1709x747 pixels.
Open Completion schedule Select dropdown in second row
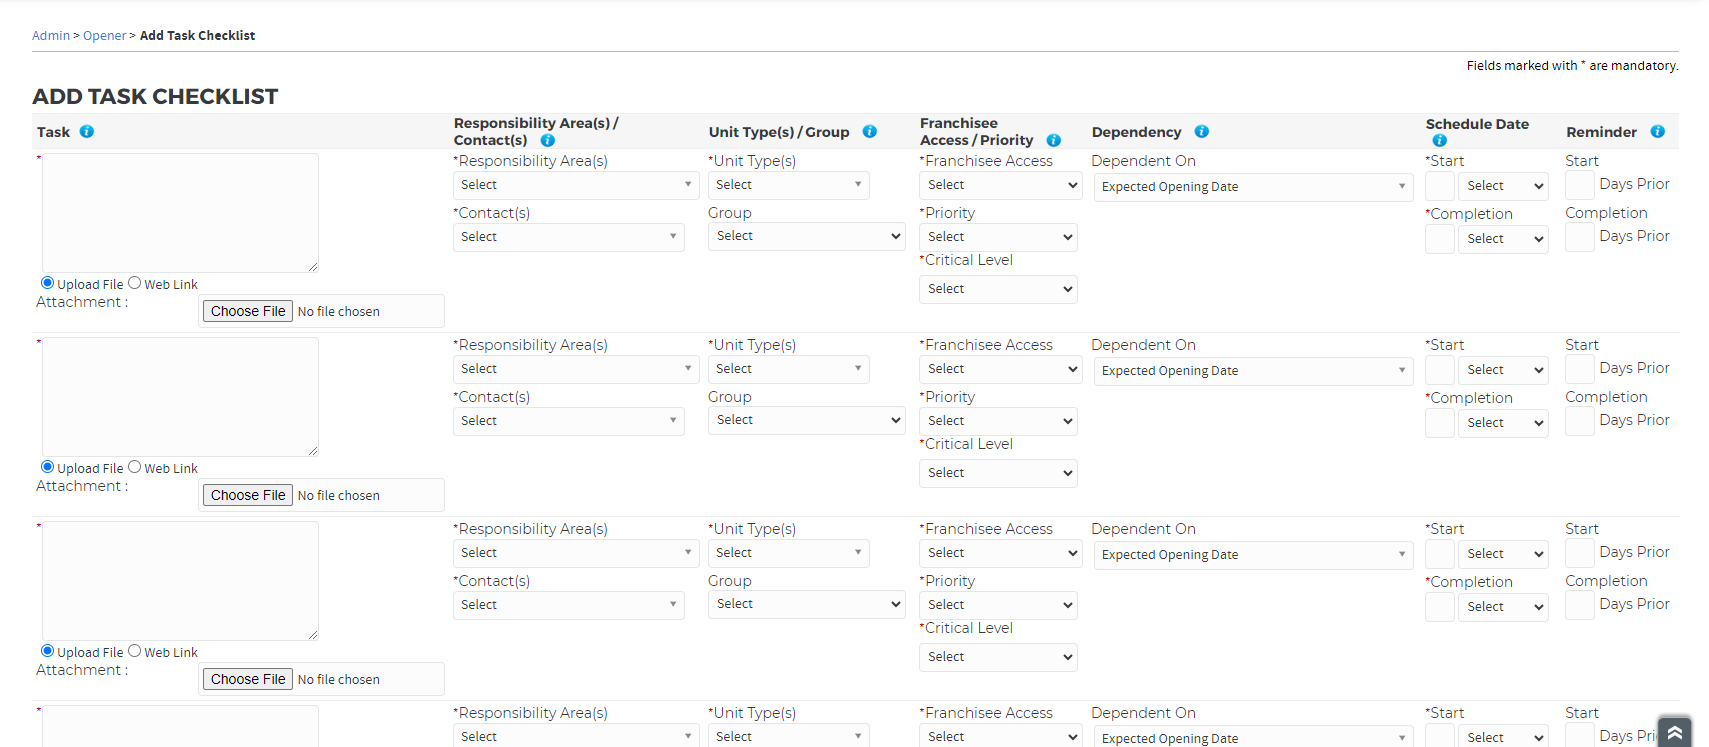[1503, 423]
